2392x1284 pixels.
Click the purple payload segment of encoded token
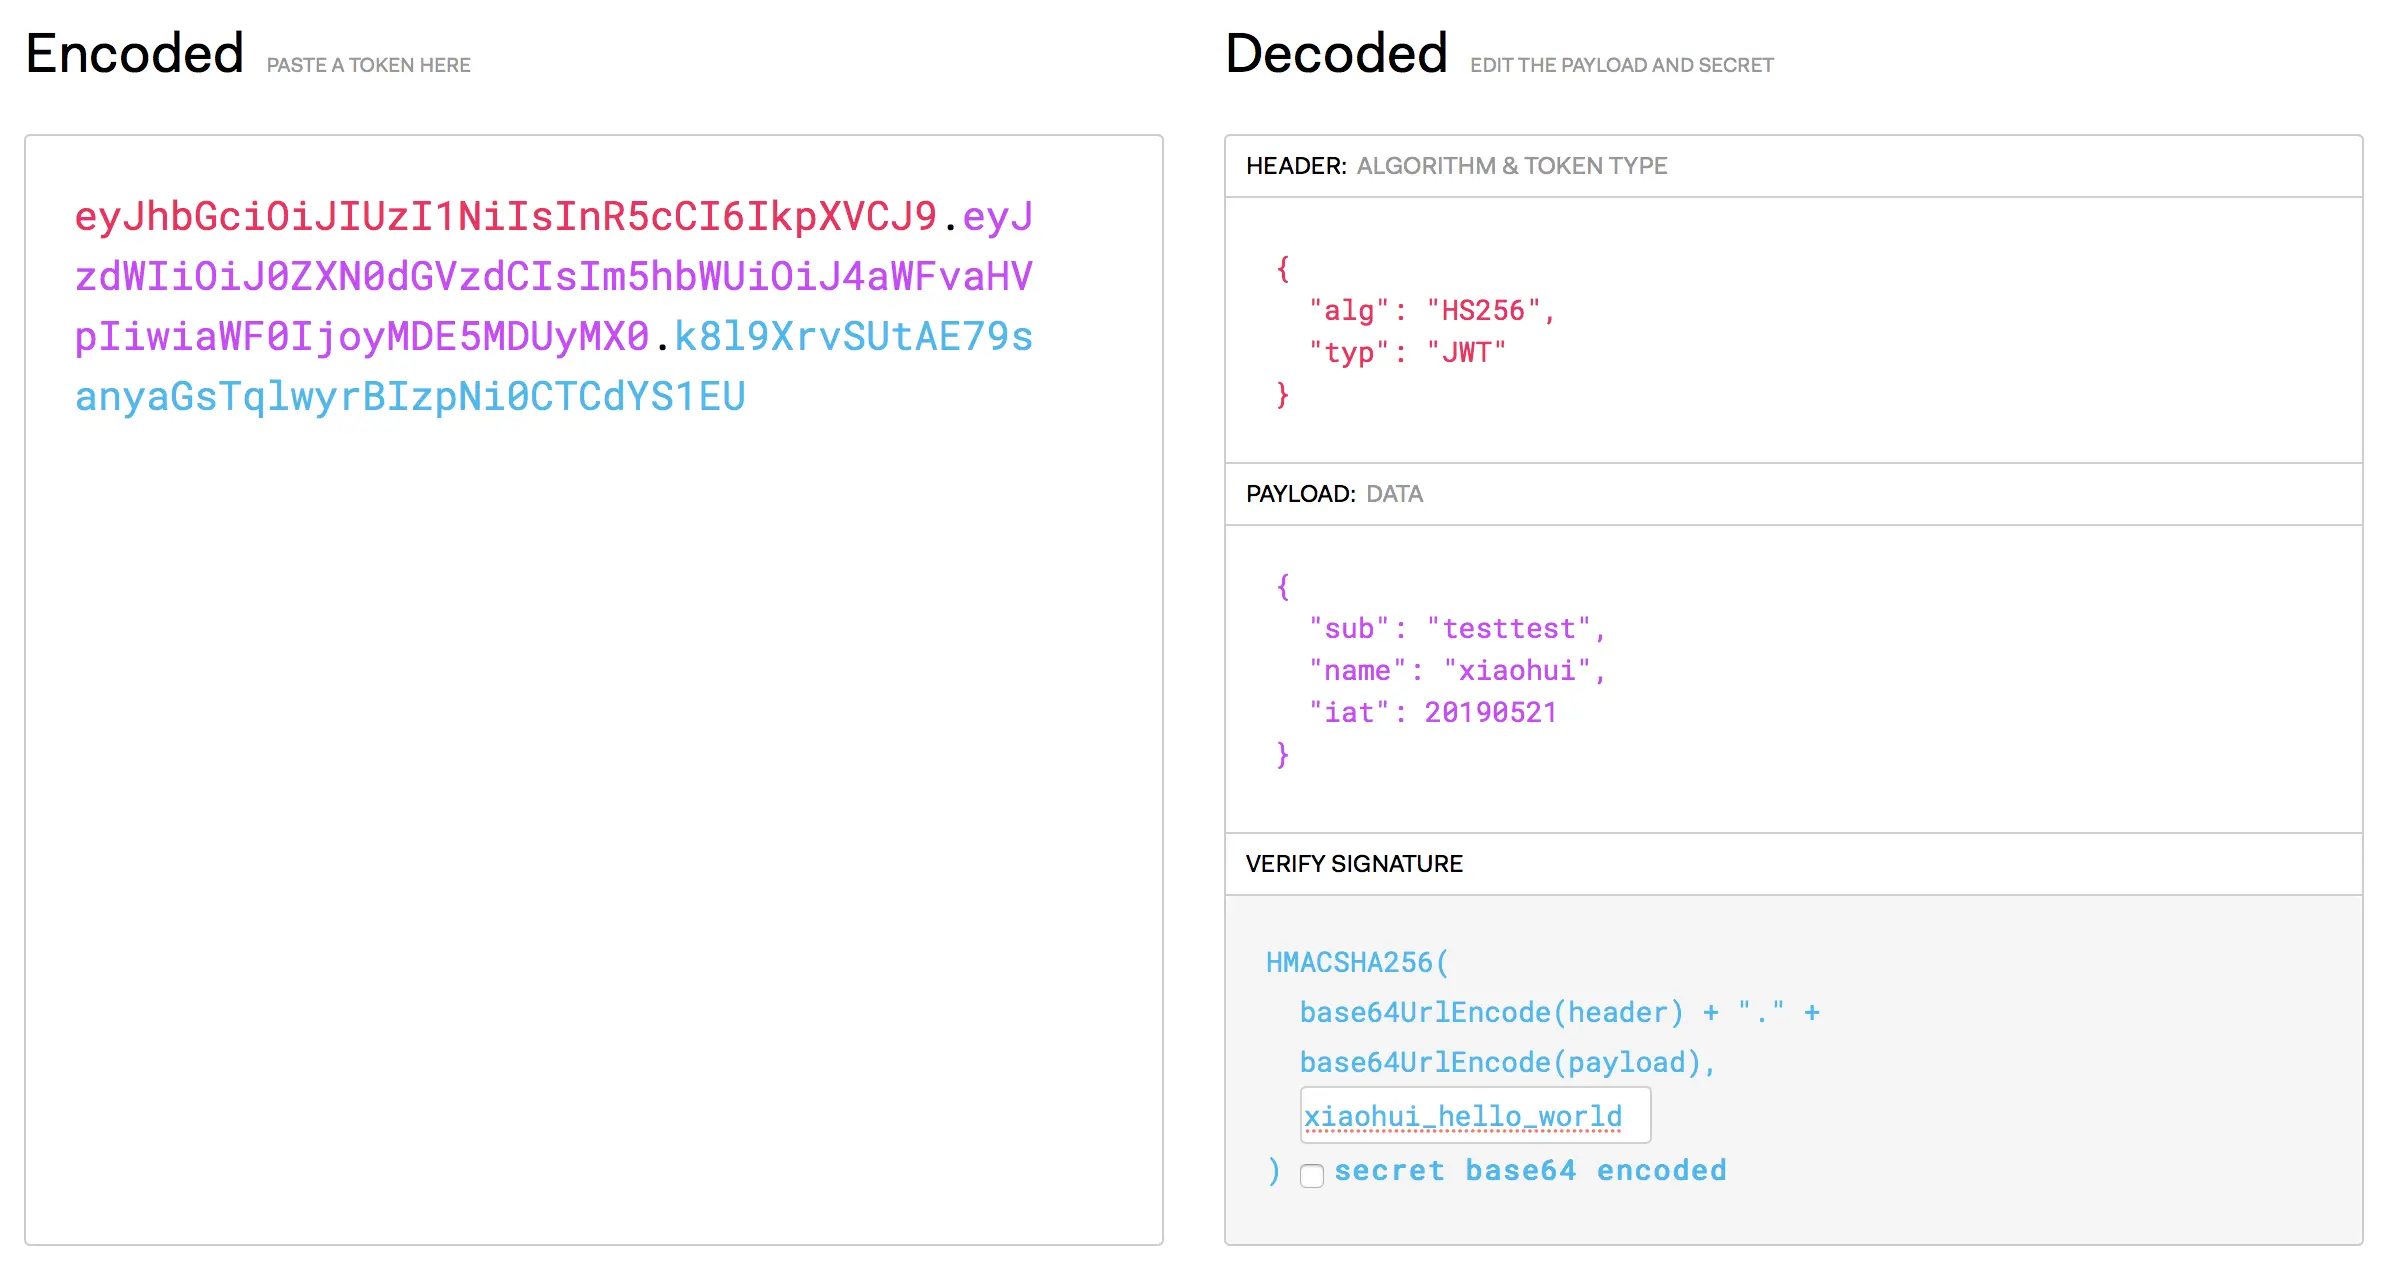553,277
